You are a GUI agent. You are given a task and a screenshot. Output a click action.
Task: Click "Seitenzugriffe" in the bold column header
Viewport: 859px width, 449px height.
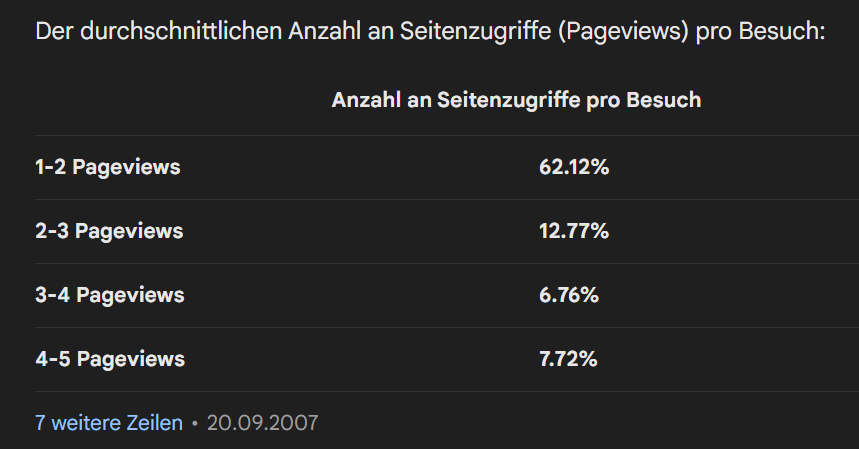[x=508, y=100]
